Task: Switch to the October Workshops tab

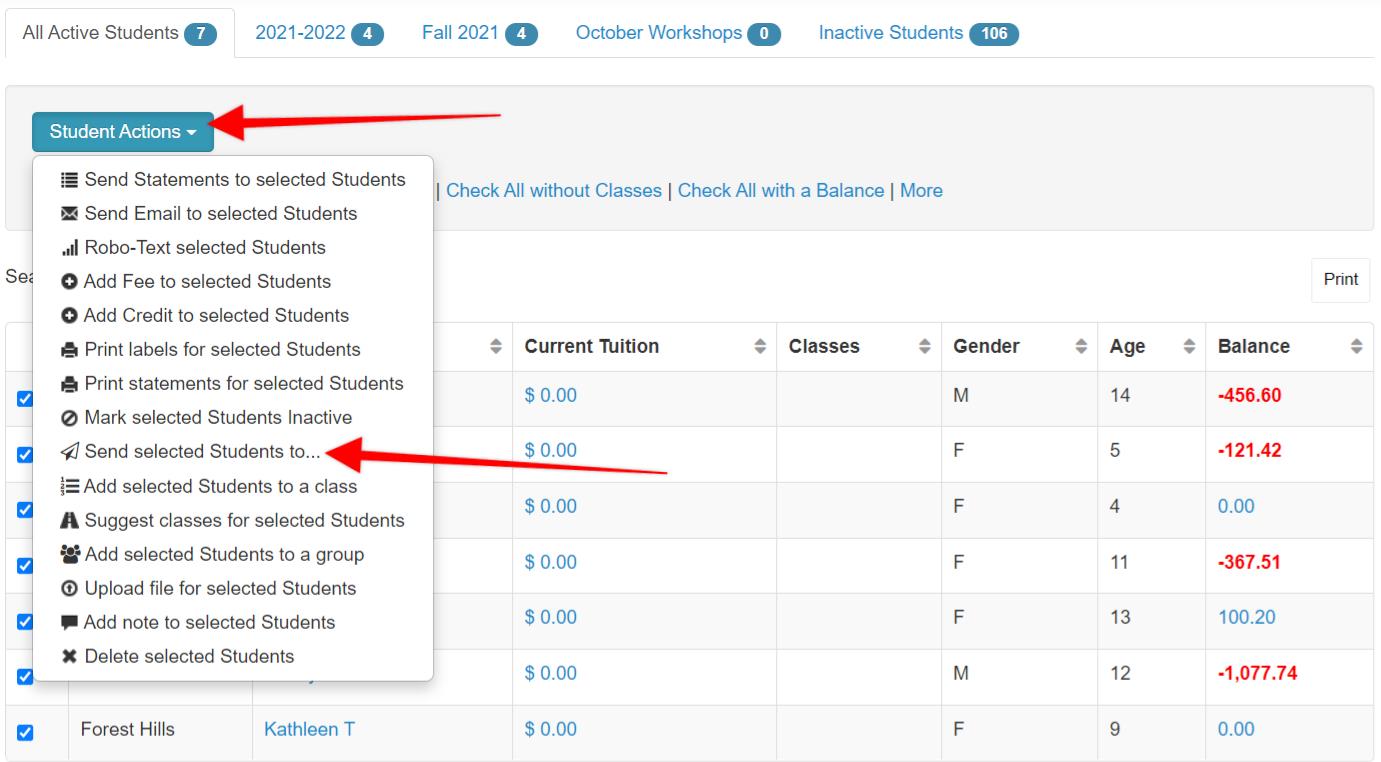Action: (x=677, y=33)
